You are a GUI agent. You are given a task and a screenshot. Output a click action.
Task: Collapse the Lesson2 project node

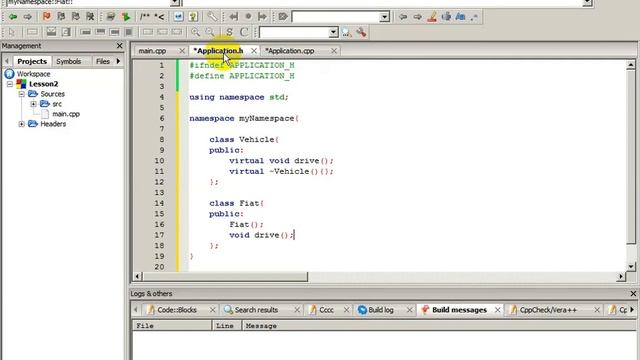click(x=10, y=84)
